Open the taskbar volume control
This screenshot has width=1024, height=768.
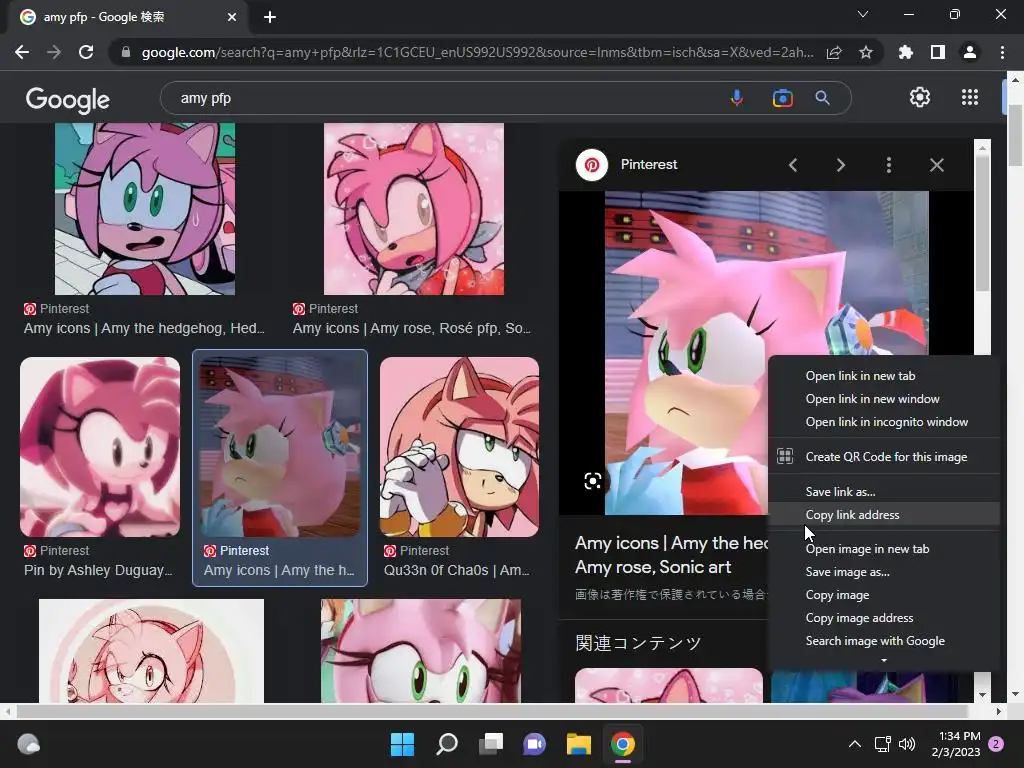tap(907, 744)
